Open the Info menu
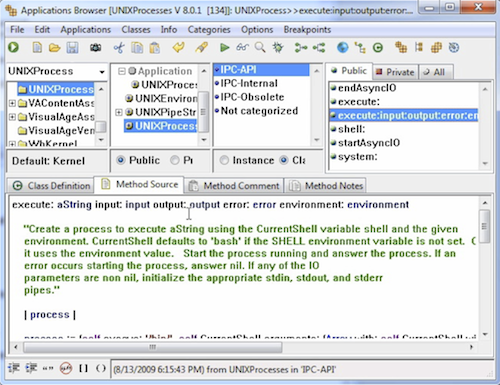 (169, 30)
